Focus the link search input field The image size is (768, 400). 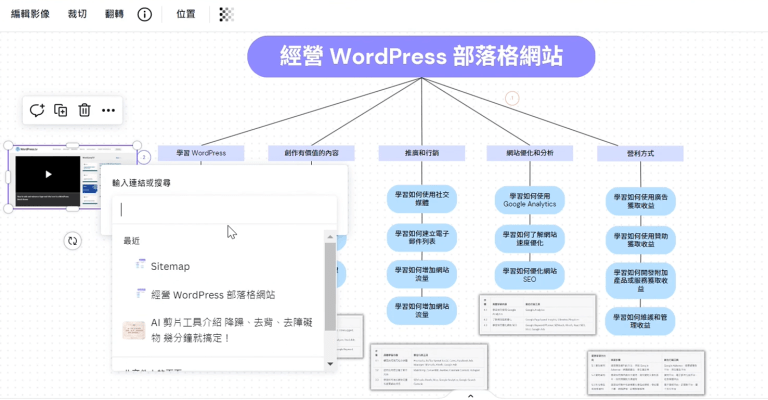[224, 210]
